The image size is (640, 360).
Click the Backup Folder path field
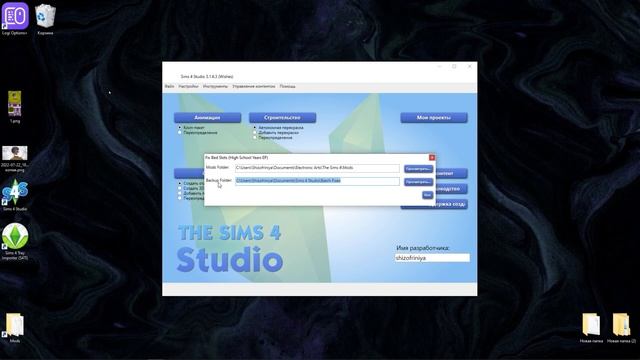point(317,181)
